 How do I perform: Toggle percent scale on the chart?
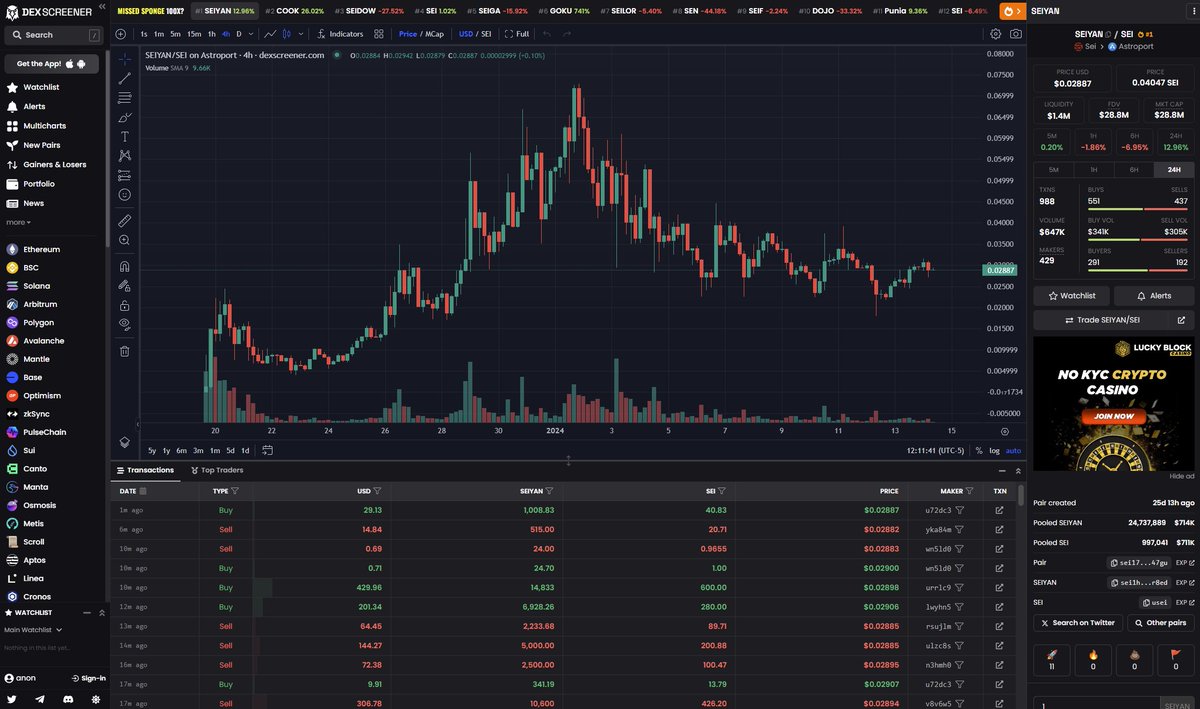[x=979, y=451]
